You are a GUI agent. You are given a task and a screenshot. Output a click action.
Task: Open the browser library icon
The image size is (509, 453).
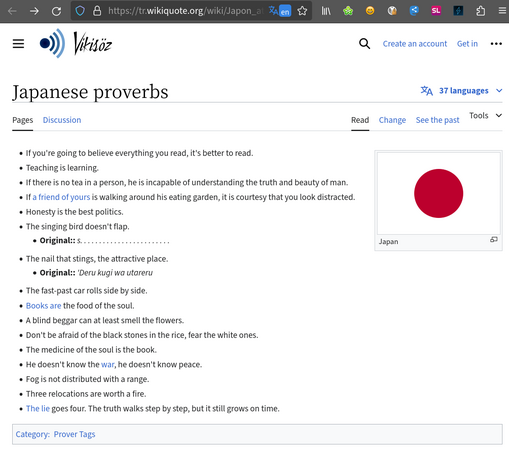coord(326,11)
